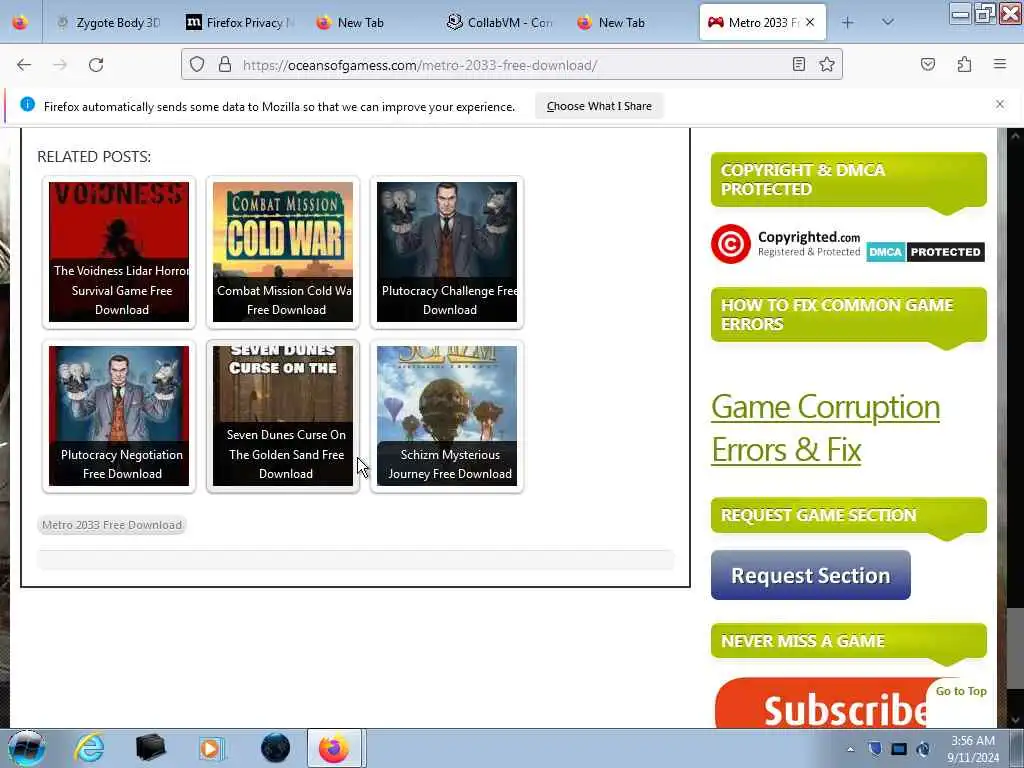Toggle reader view icon in address bar
This screenshot has height=768, width=1024.
[x=799, y=64]
